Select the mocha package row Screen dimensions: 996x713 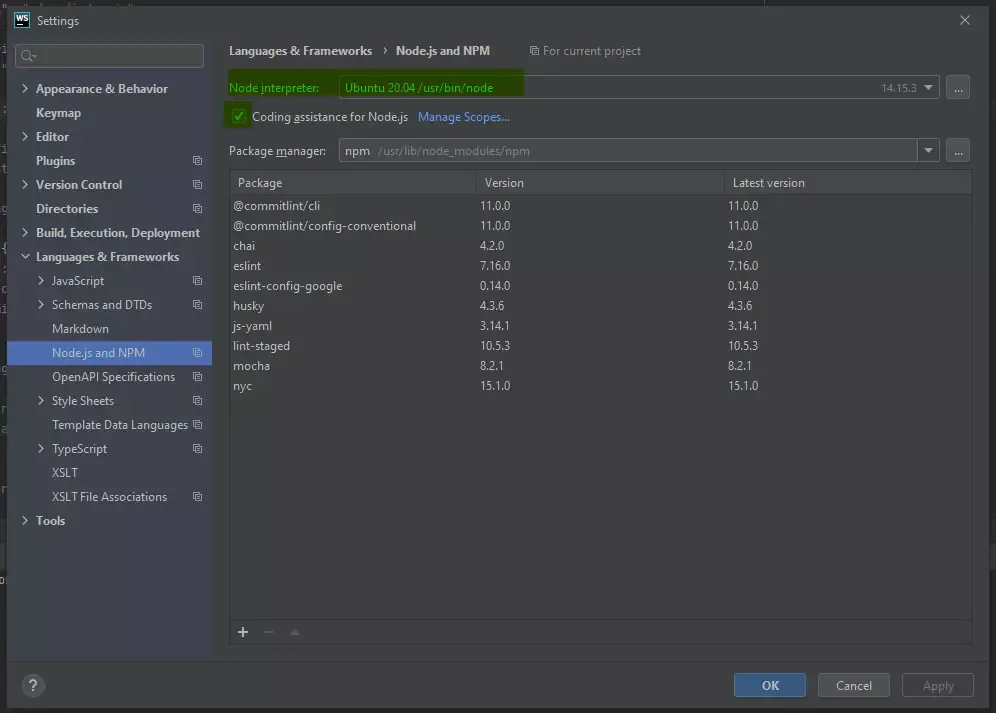600,366
